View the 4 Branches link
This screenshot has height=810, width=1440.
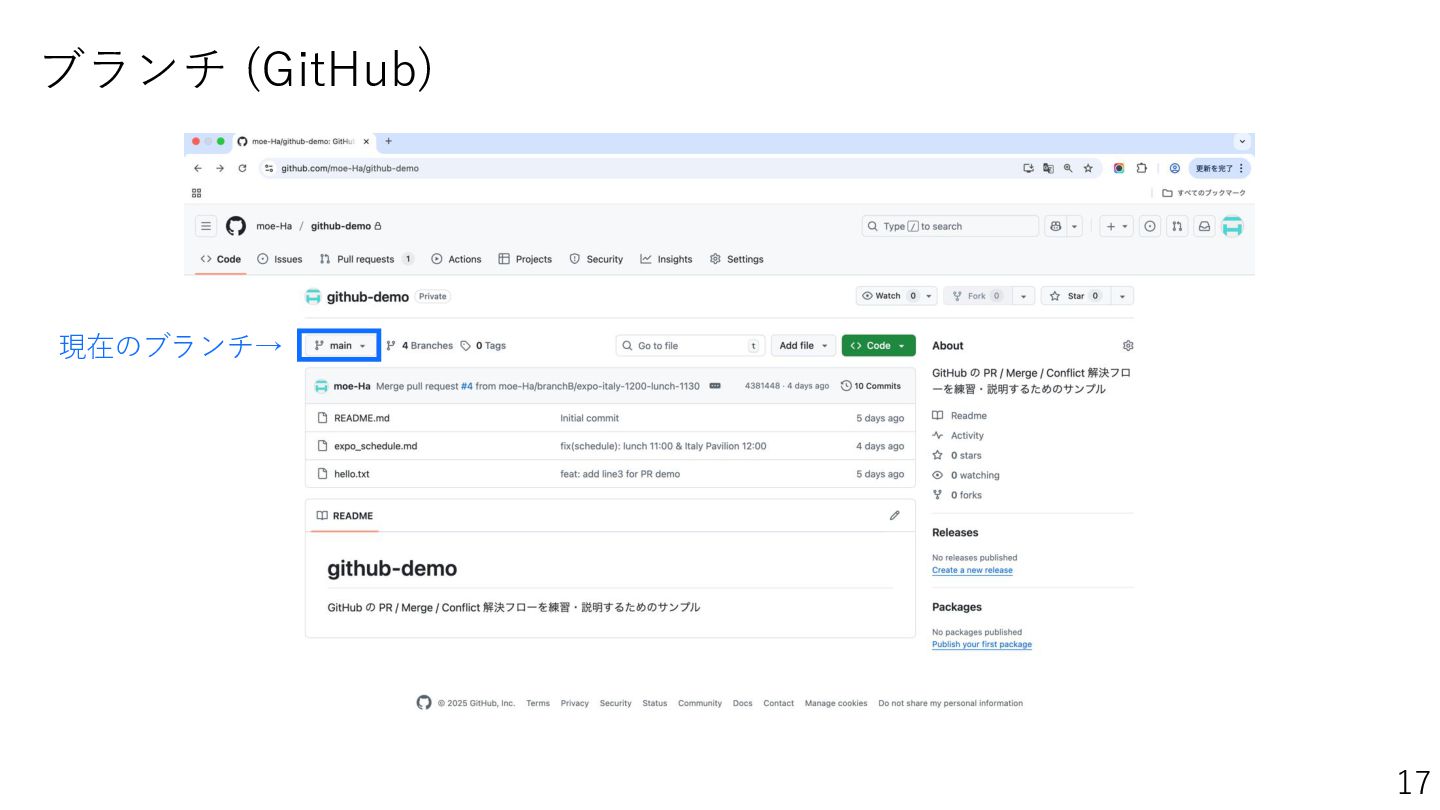click(419, 346)
